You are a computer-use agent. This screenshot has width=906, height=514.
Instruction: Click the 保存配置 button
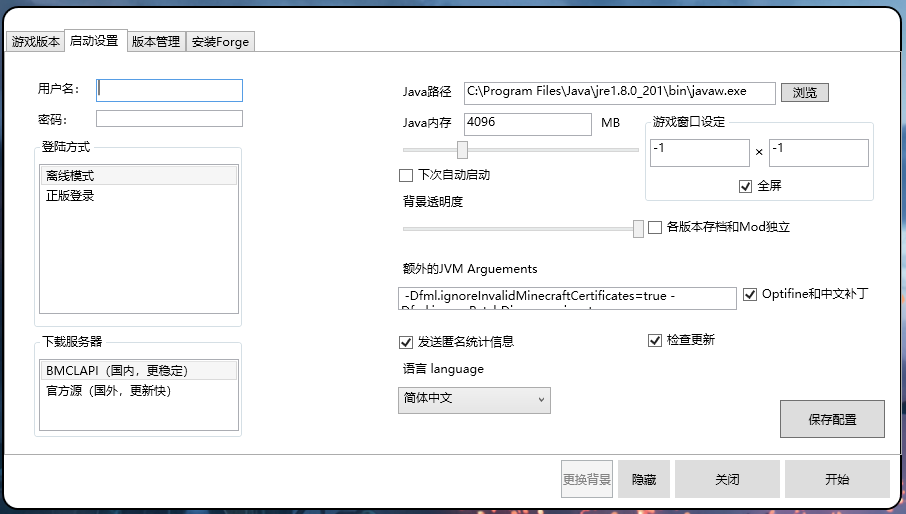(x=832, y=419)
